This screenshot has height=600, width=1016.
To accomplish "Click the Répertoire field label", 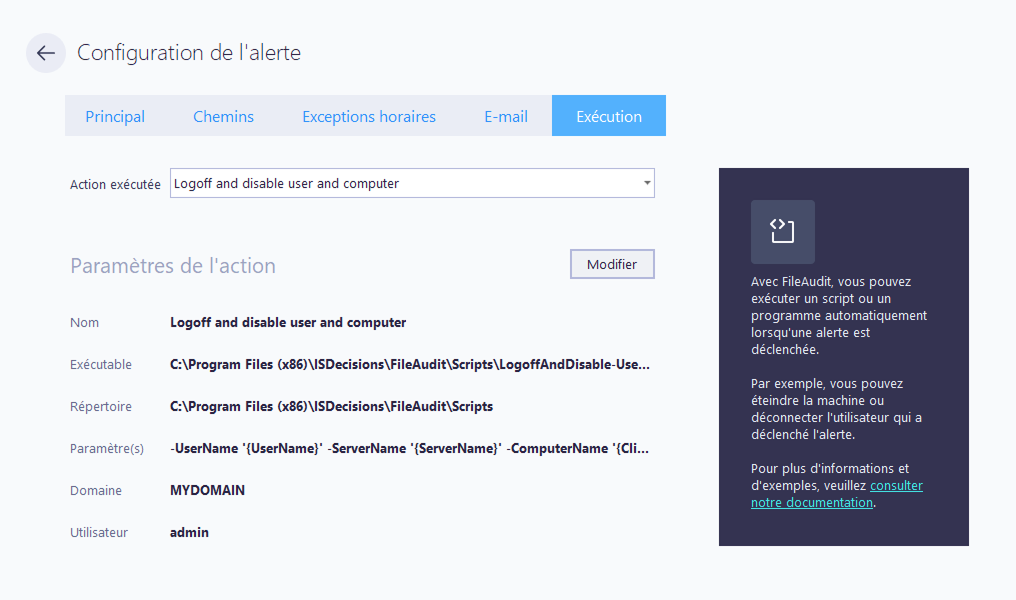I will point(100,406).
